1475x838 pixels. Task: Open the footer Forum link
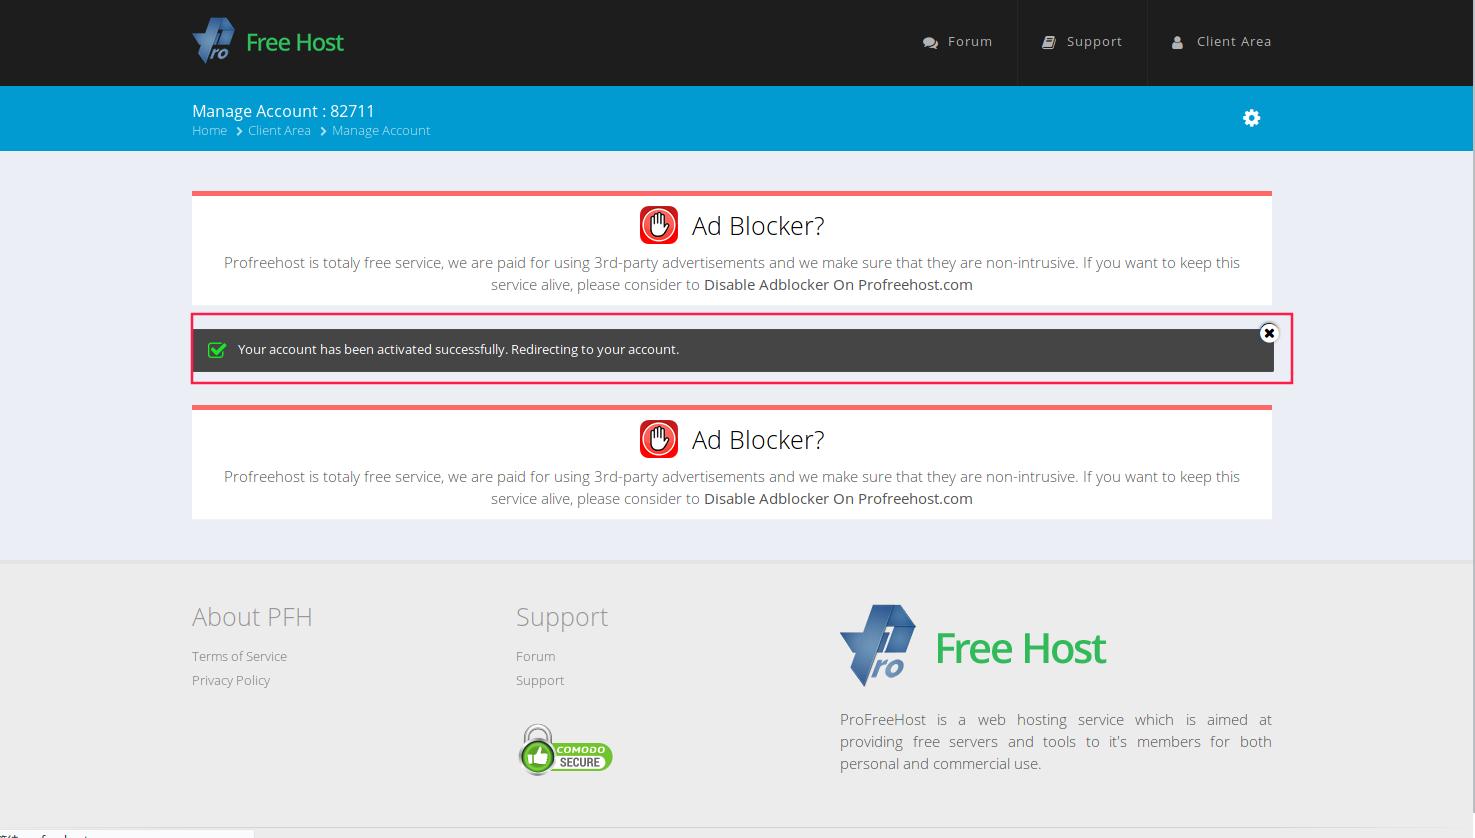click(535, 657)
